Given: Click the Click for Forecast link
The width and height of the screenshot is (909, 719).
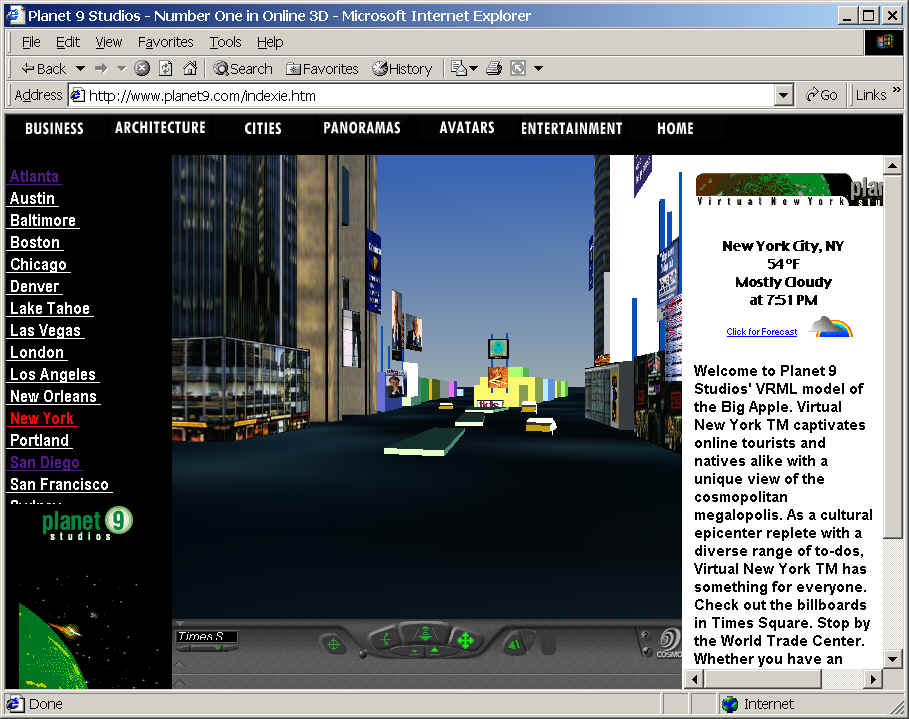Looking at the screenshot, I should [761, 332].
